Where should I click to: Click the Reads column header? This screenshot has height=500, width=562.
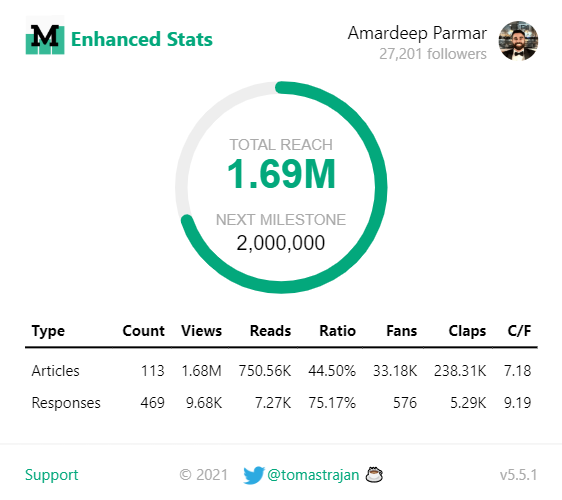pos(270,330)
